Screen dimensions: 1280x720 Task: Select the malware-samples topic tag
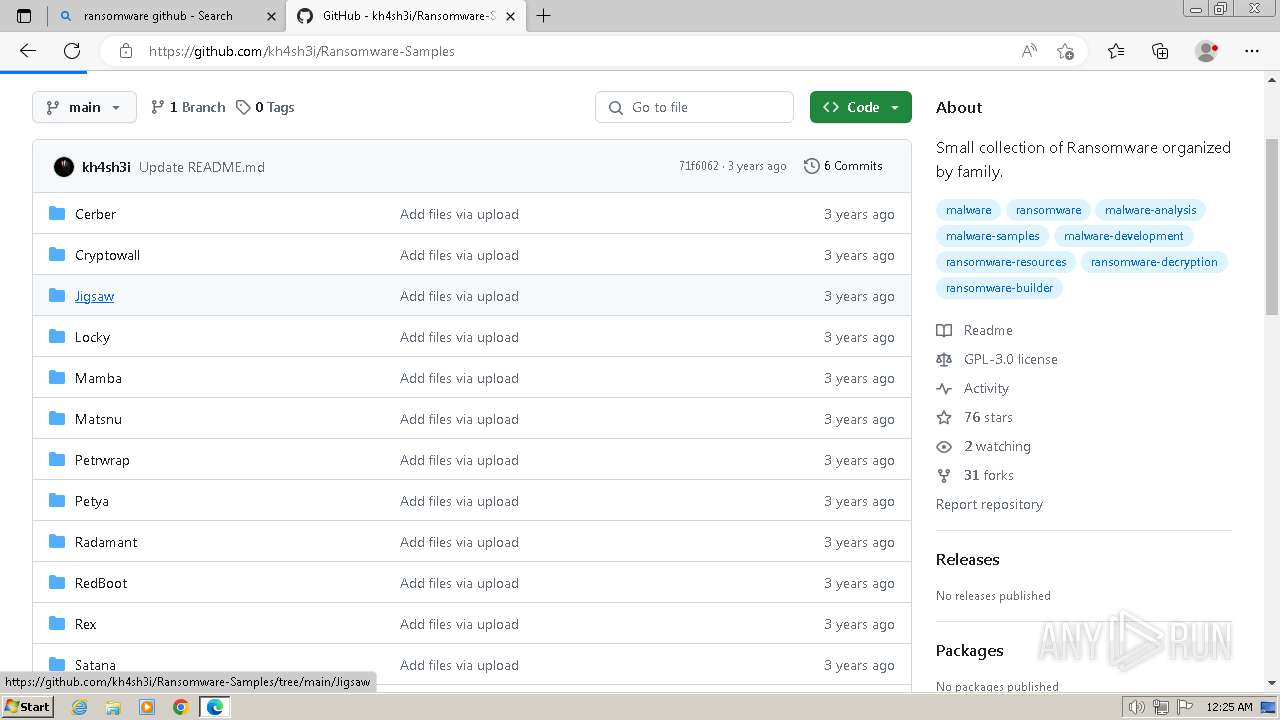992,236
